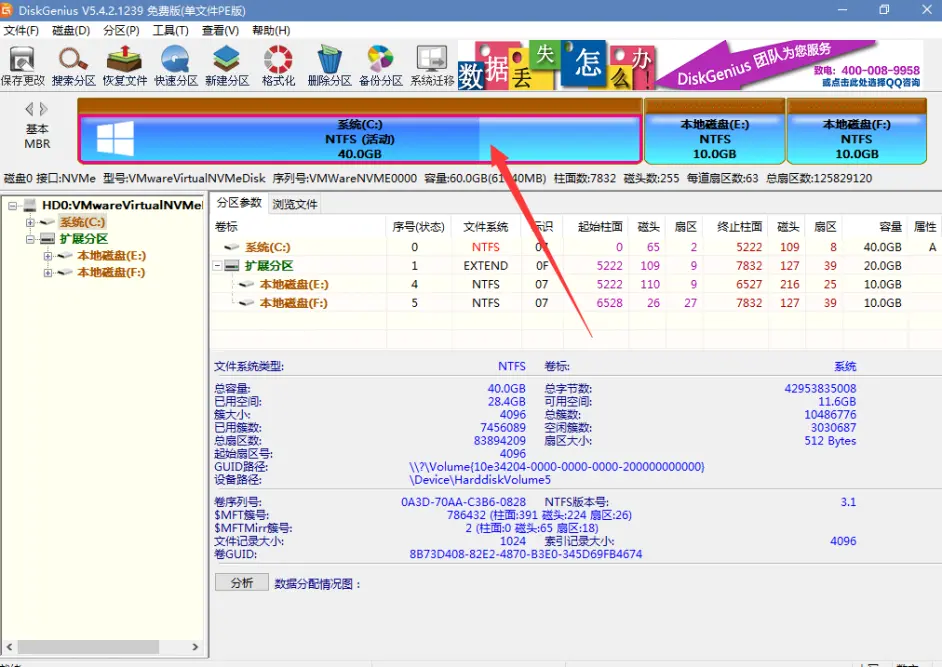Collapse the 扩展分区 node in the tree
This screenshot has height=667, width=942.
tap(30, 239)
